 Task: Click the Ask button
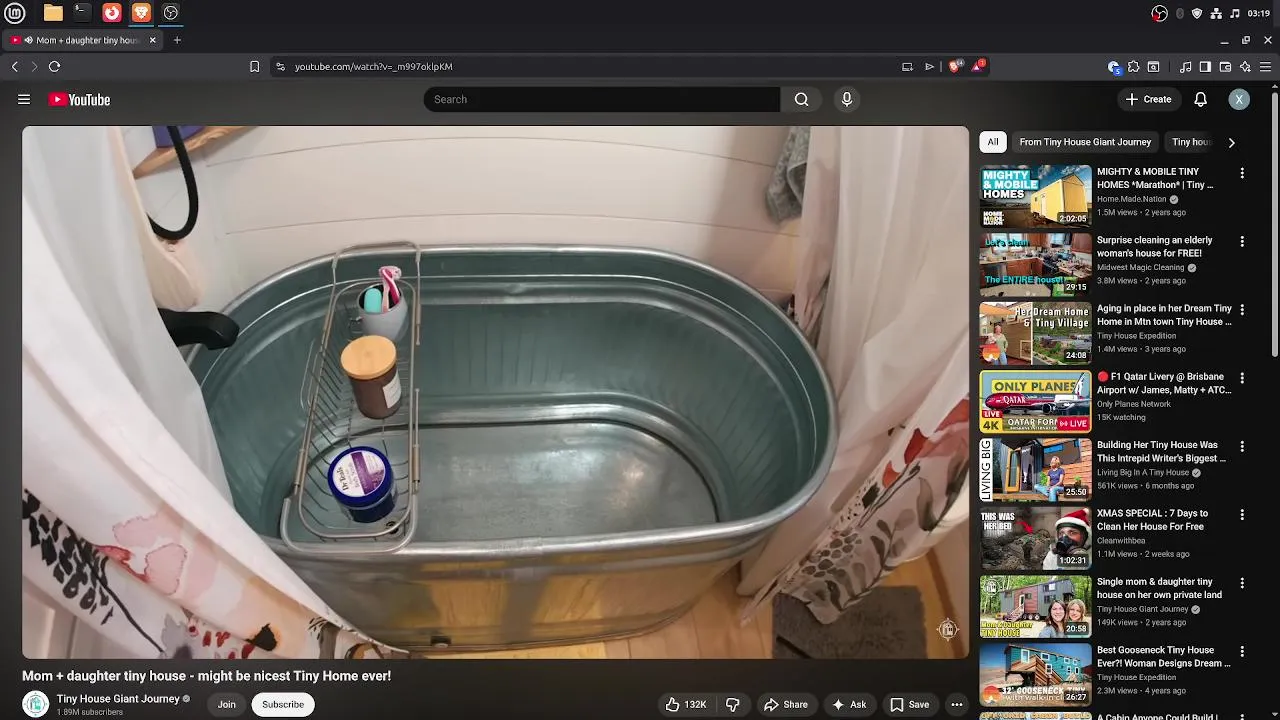848,704
